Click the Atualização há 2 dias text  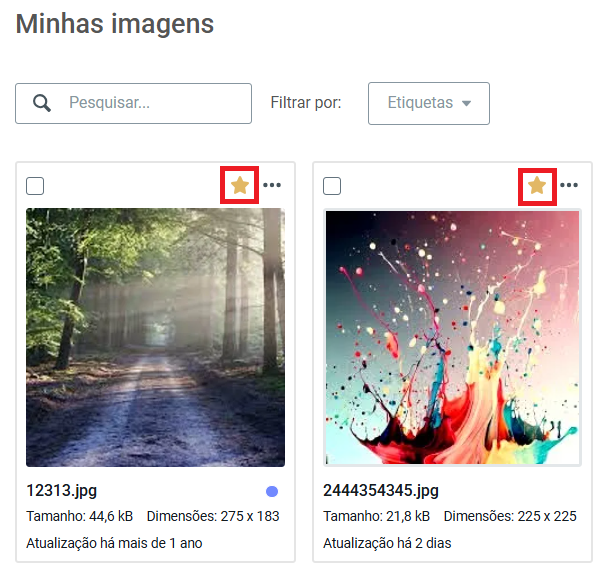[387, 543]
